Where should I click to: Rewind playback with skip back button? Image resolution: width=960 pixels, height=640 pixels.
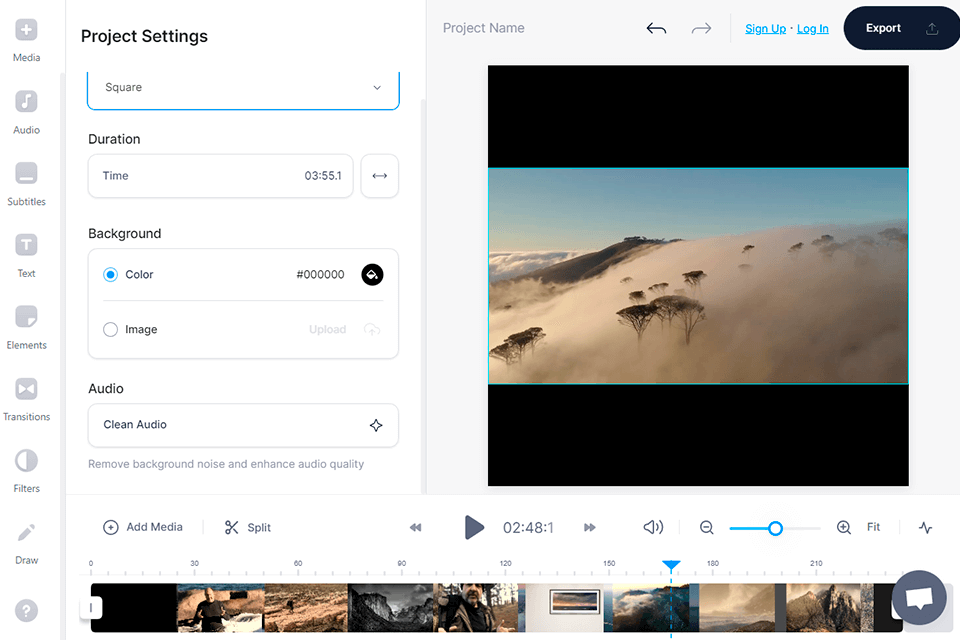[x=416, y=527]
